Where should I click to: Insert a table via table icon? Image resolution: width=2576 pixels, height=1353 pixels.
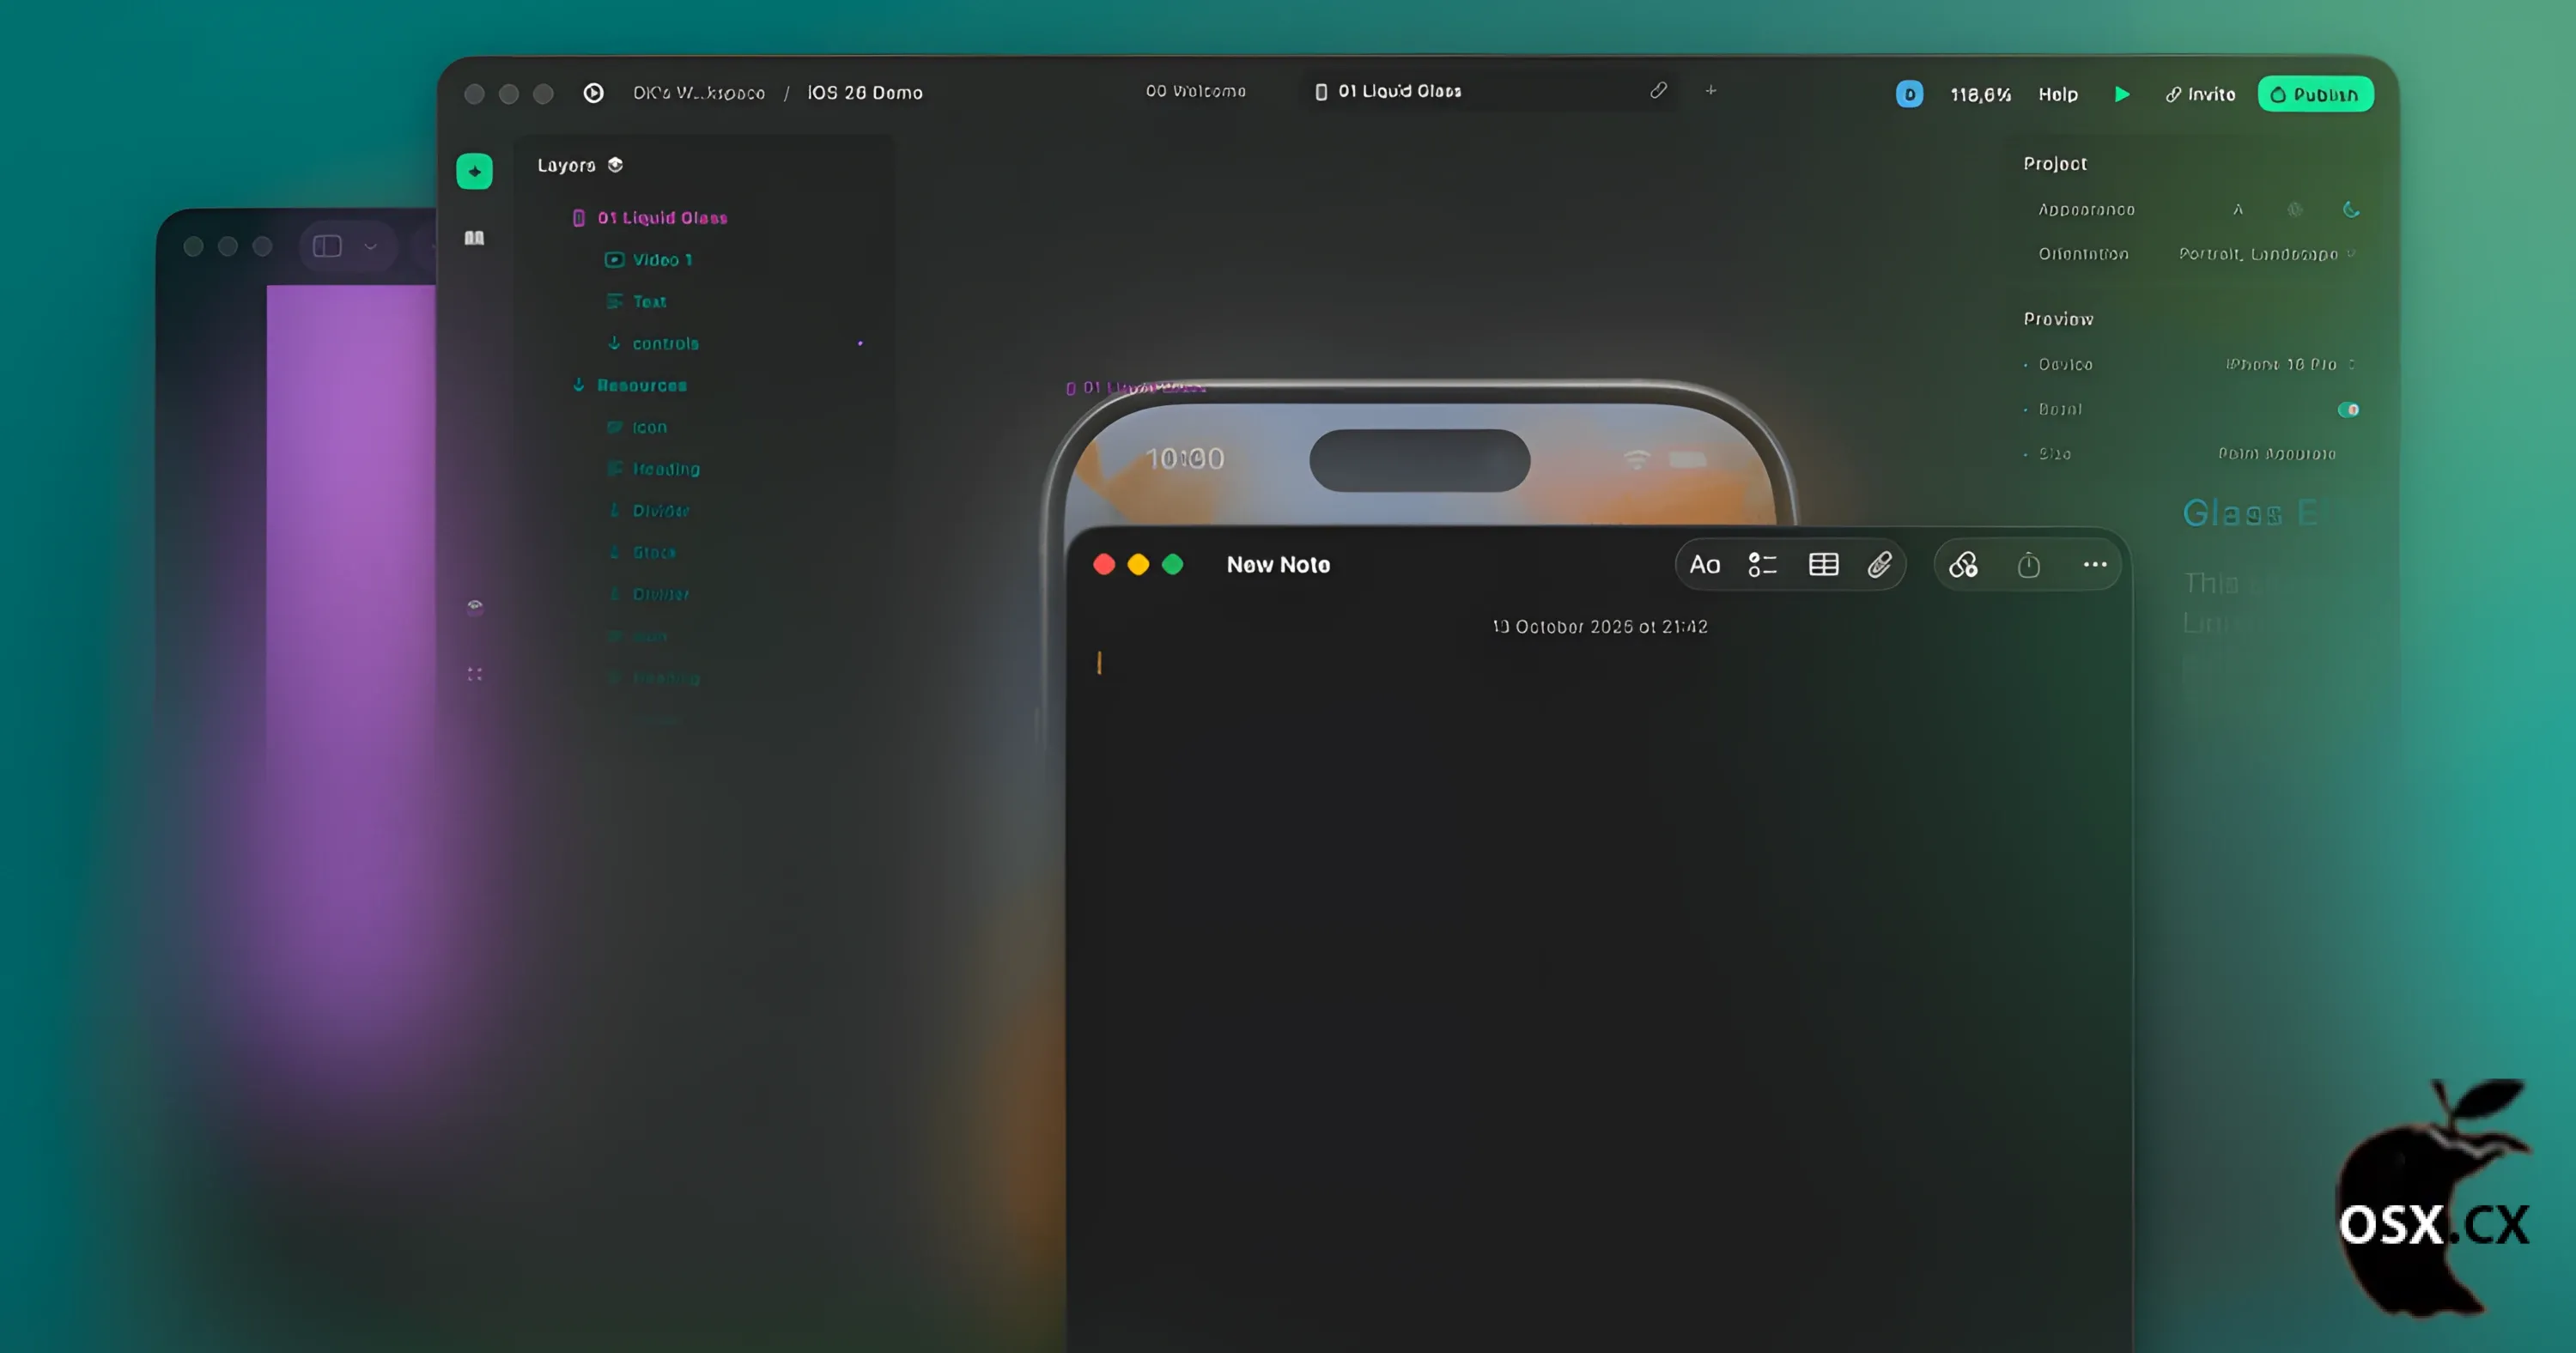[1823, 565]
